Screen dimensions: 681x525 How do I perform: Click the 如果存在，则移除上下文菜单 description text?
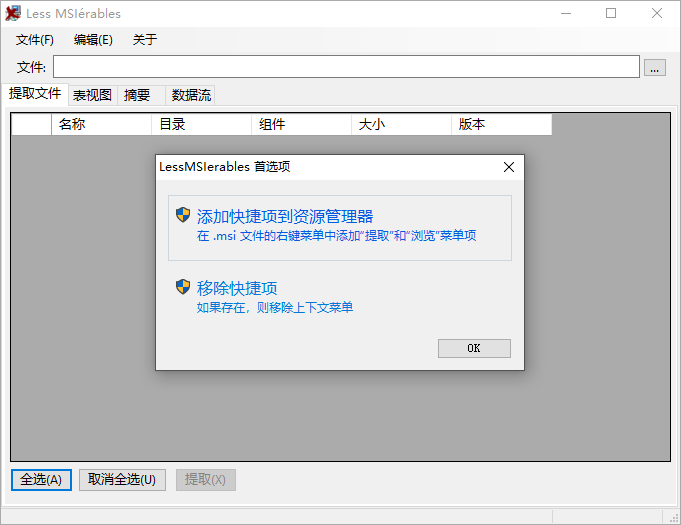(x=274, y=307)
